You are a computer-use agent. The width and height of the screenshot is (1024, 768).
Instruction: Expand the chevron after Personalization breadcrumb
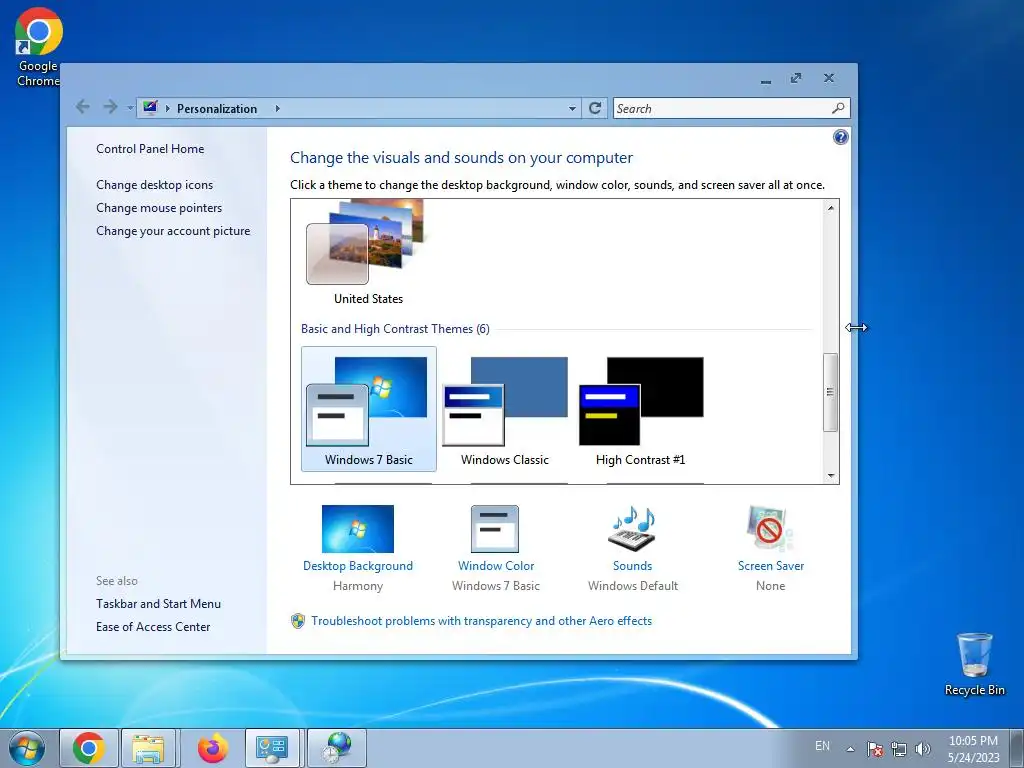(278, 108)
